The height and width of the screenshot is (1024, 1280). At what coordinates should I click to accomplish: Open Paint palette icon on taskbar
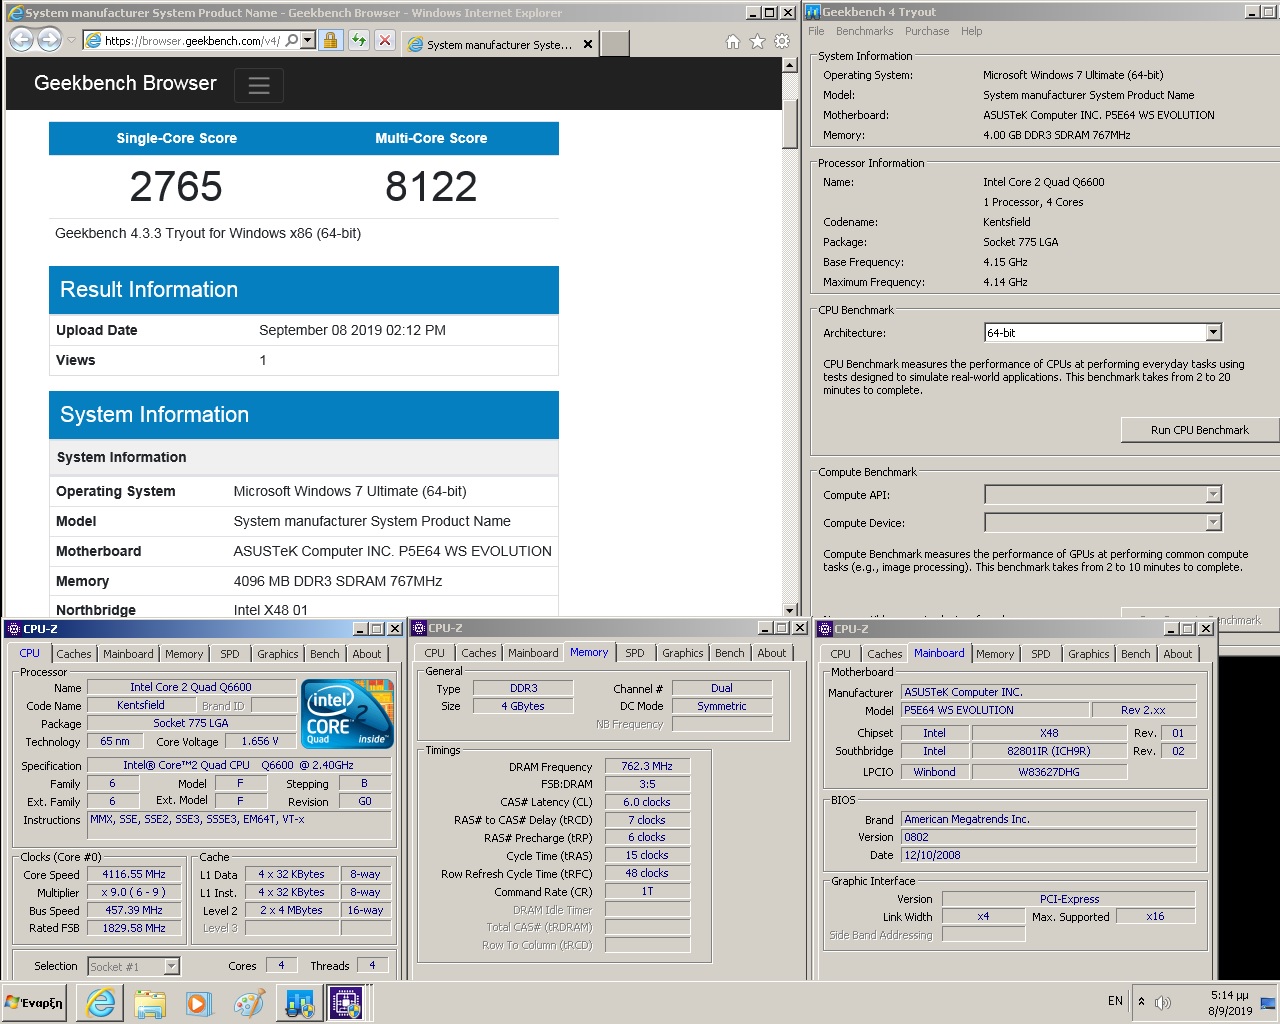[248, 1003]
